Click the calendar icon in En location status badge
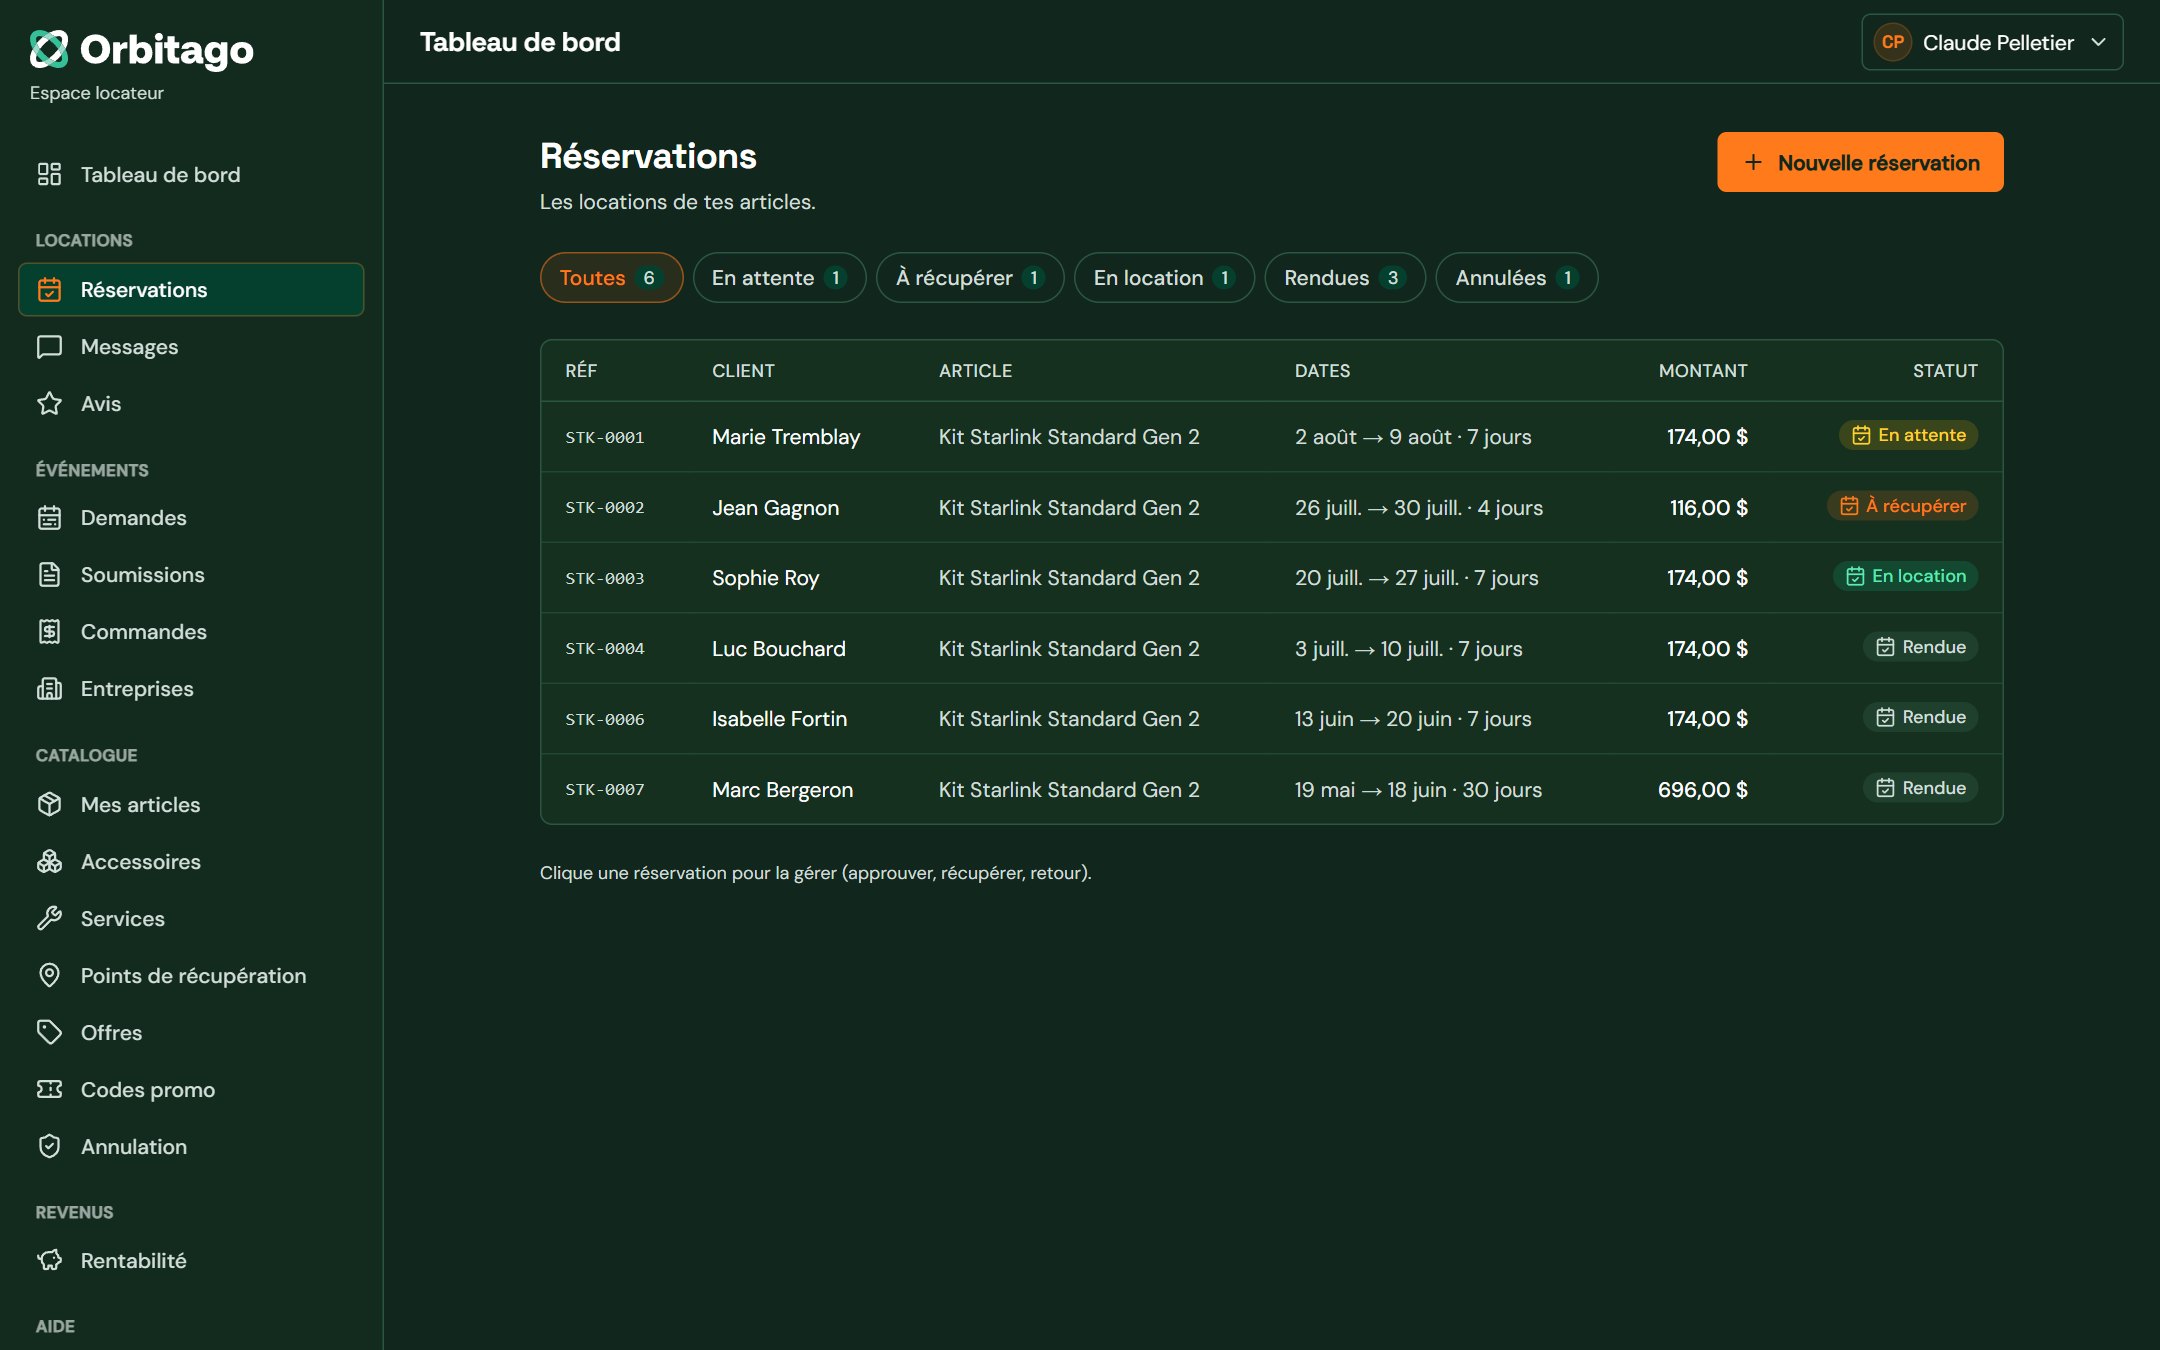Screen dimensions: 2160x1350 [1855, 576]
